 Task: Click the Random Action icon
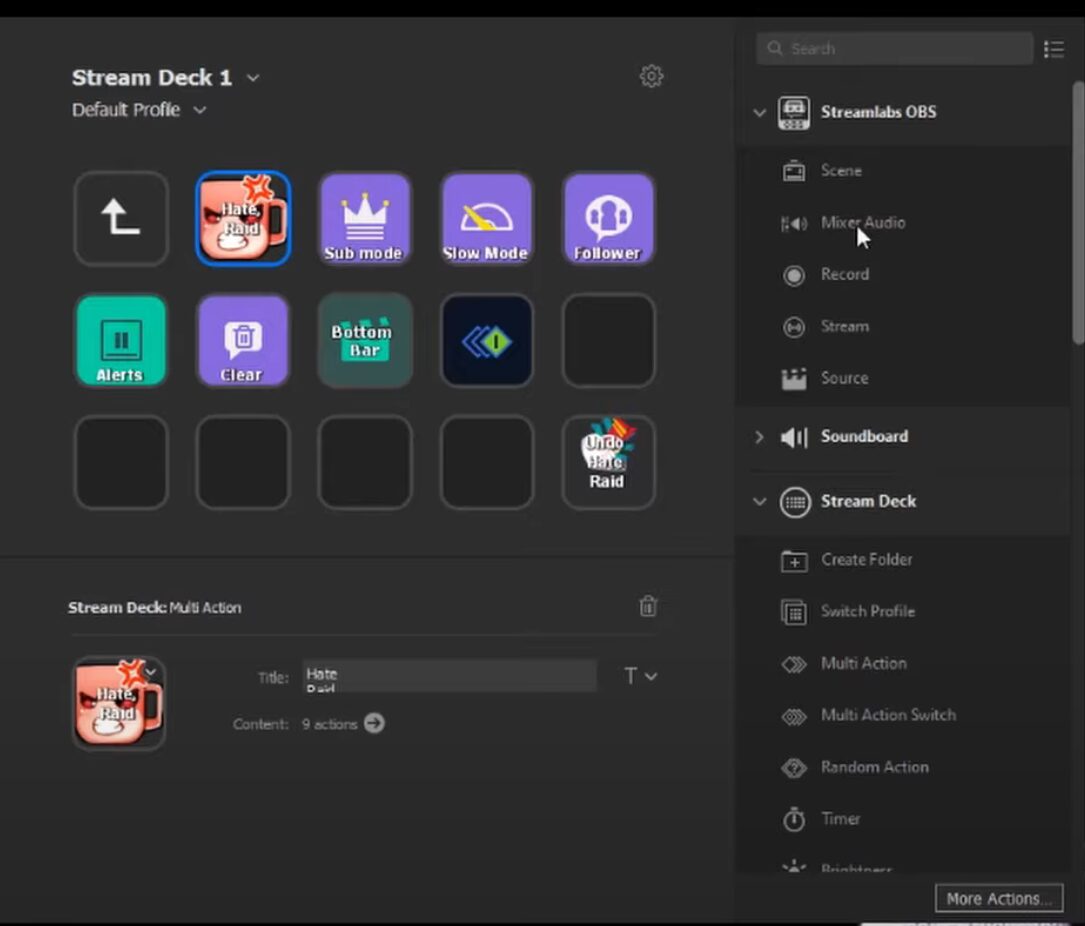[794, 768]
